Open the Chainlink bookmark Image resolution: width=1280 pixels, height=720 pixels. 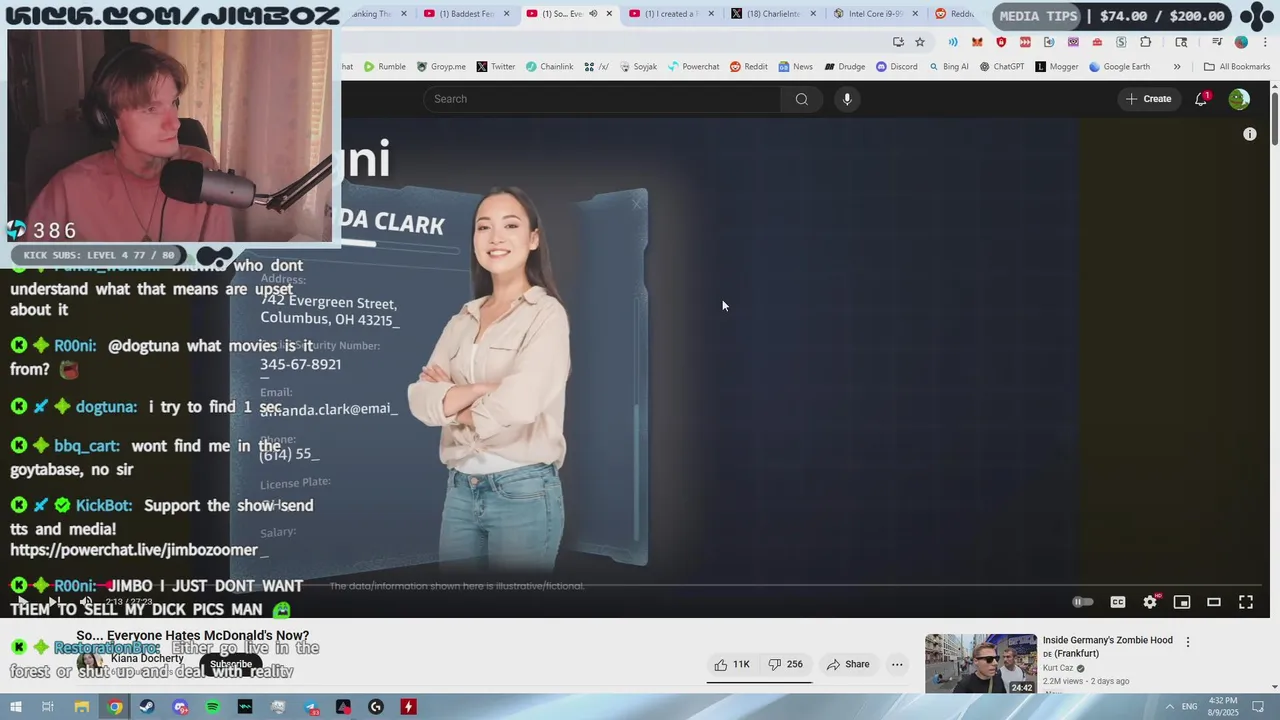point(550,67)
